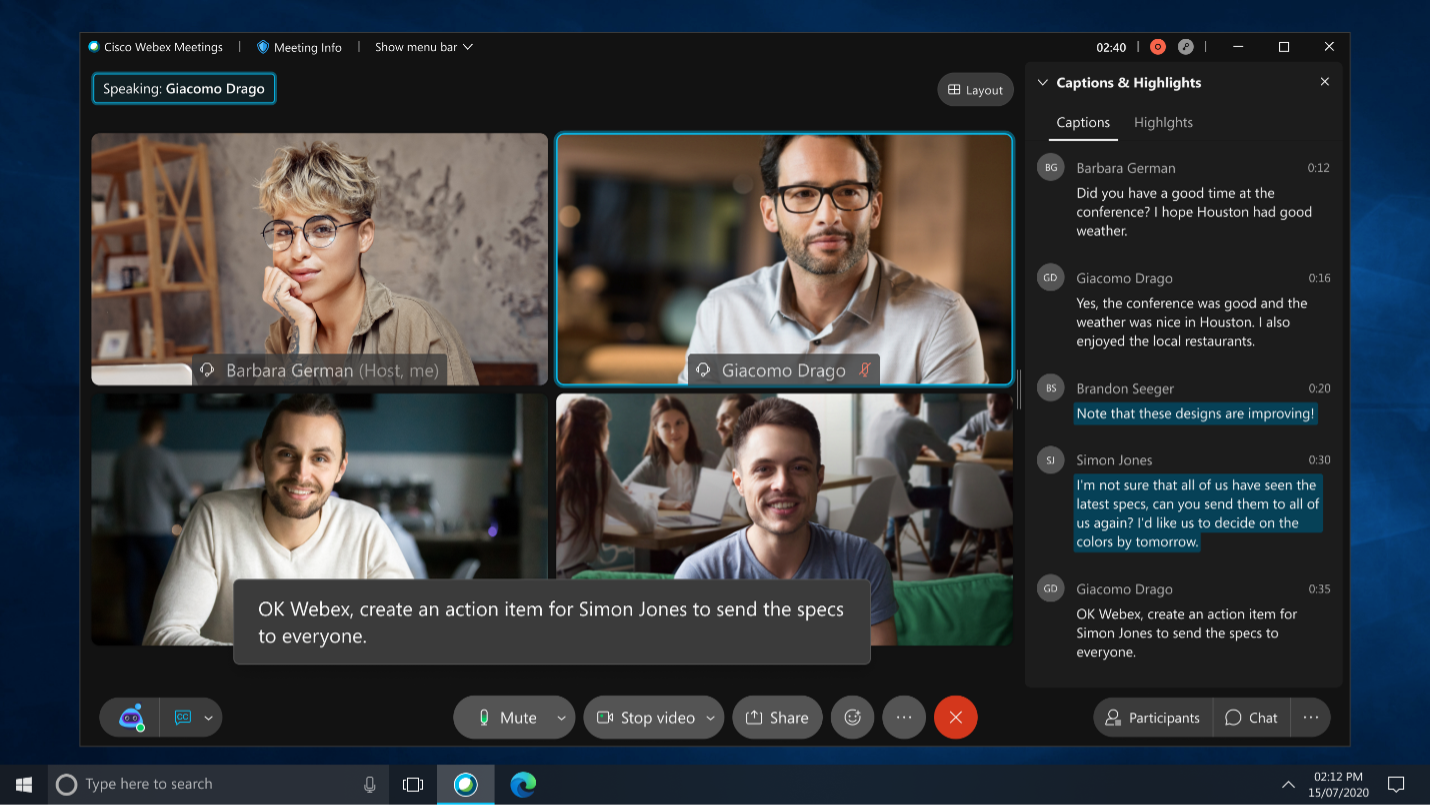
Task: Collapse the Captions & Highlights header chevron
Action: (1042, 83)
